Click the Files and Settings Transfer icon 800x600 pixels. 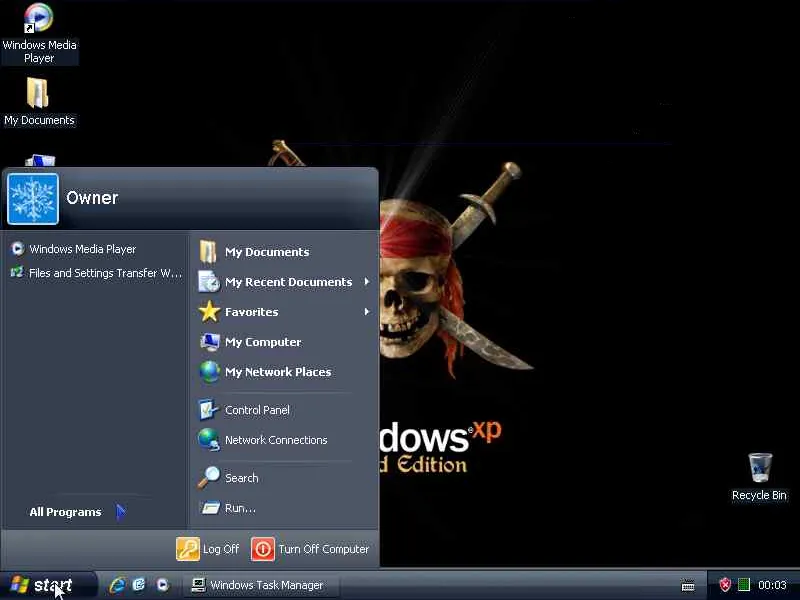coord(17,272)
